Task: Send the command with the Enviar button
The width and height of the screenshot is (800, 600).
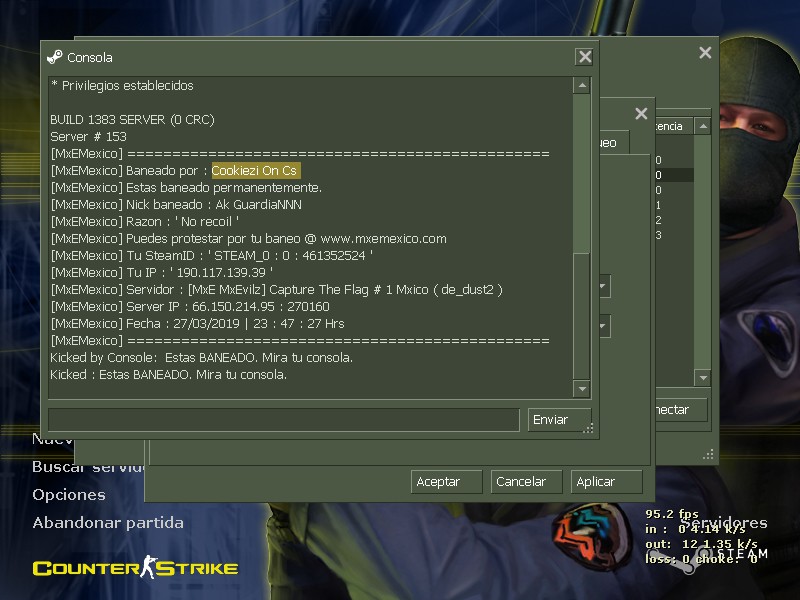Action: tap(559, 420)
